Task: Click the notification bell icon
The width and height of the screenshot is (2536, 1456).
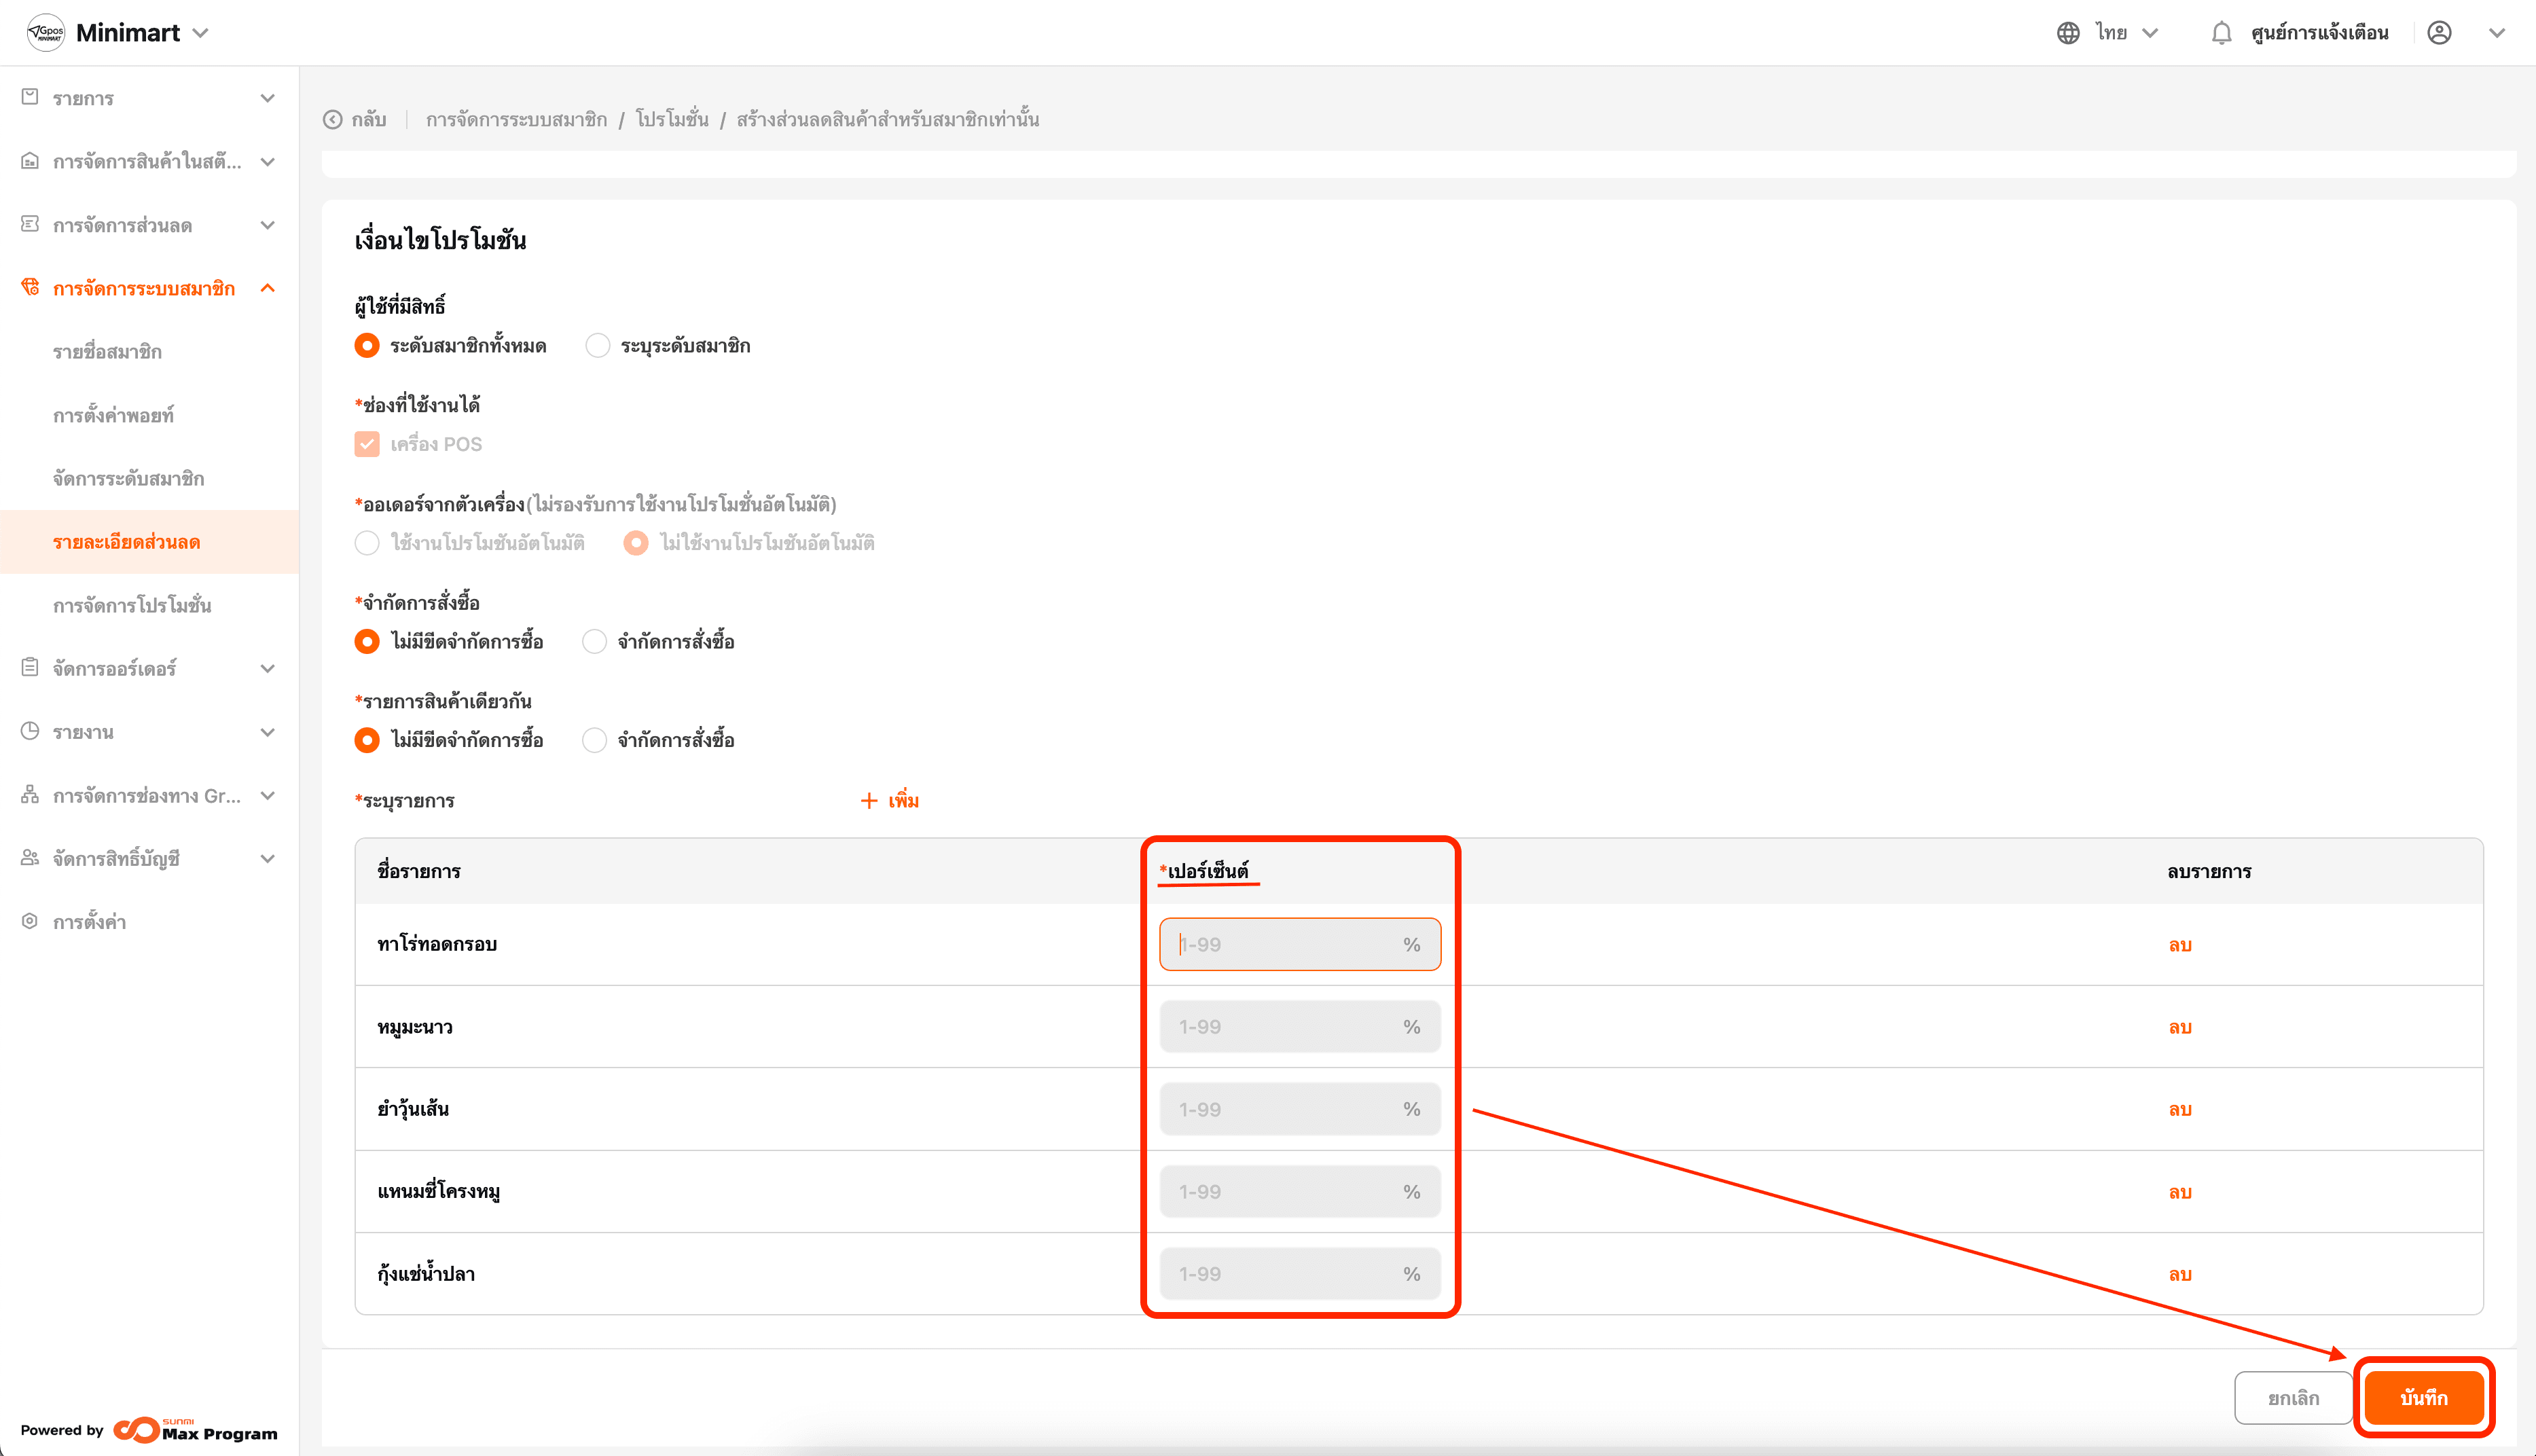Action: [x=2221, y=33]
